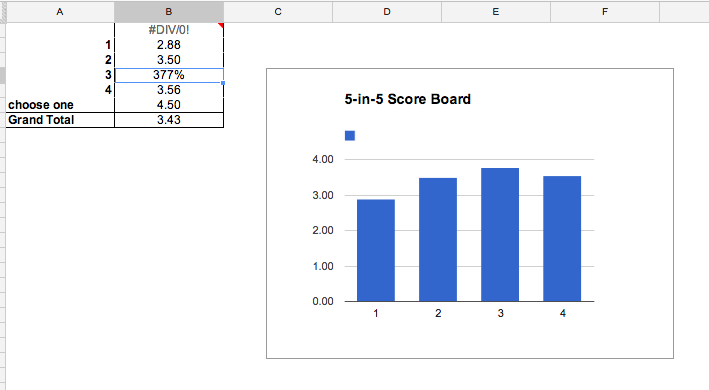The image size is (709, 390).
Task: Click x-axis label '2' under chart
Action: point(438,313)
